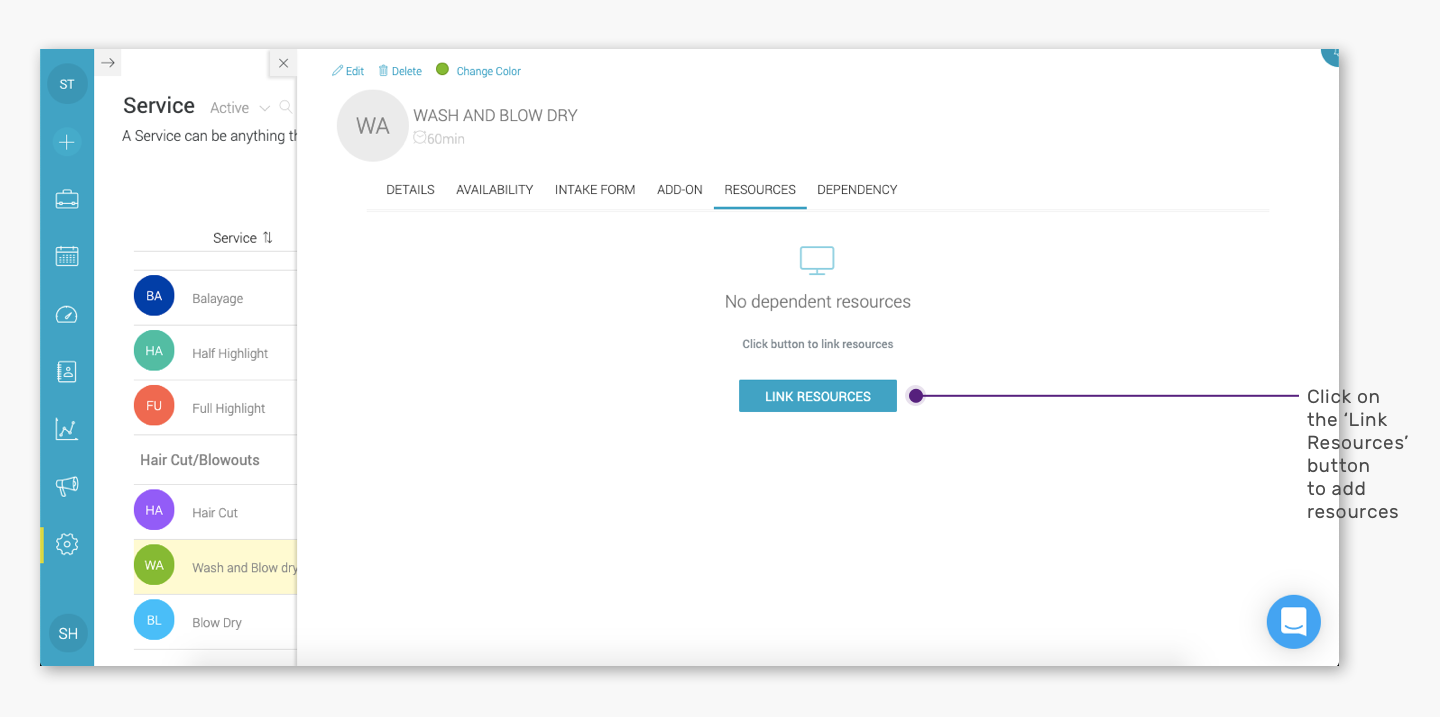Close the service detail panel
The height and width of the screenshot is (718, 1440).
(283, 63)
